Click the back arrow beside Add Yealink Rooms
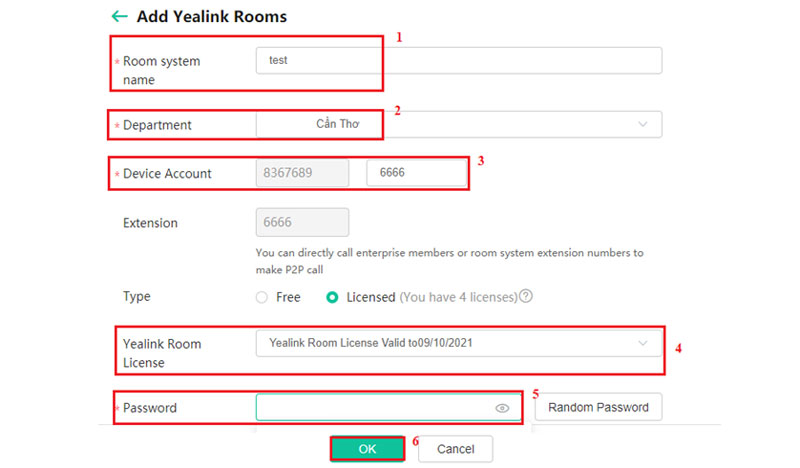The image size is (800, 468). [x=120, y=17]
